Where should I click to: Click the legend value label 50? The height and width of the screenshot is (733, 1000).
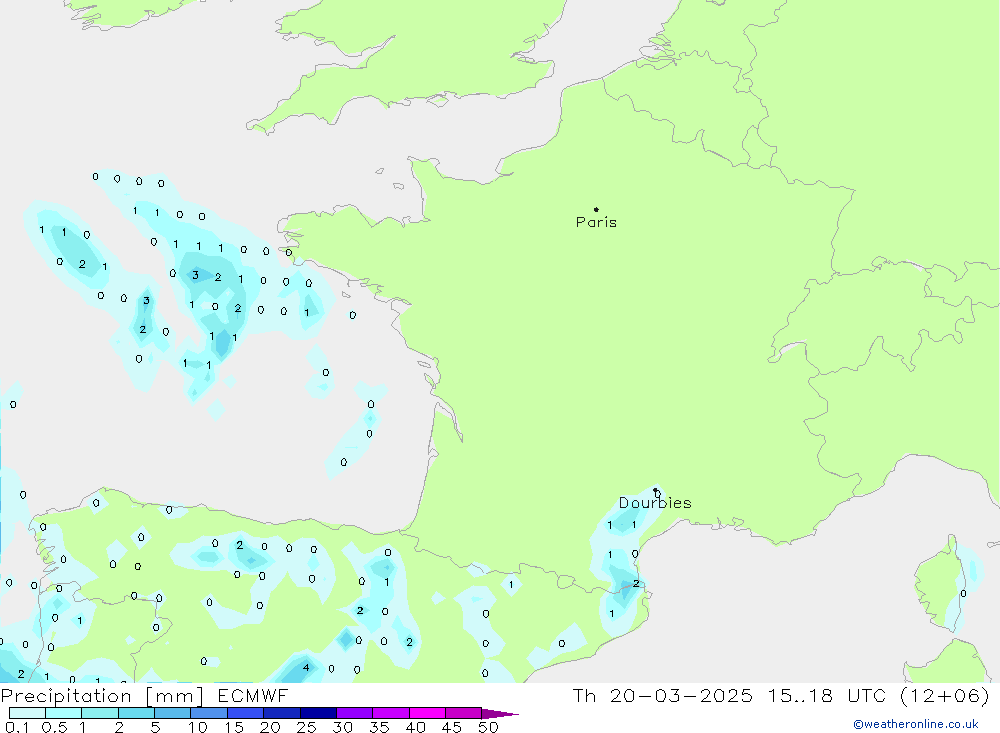[x=488, y=727]
